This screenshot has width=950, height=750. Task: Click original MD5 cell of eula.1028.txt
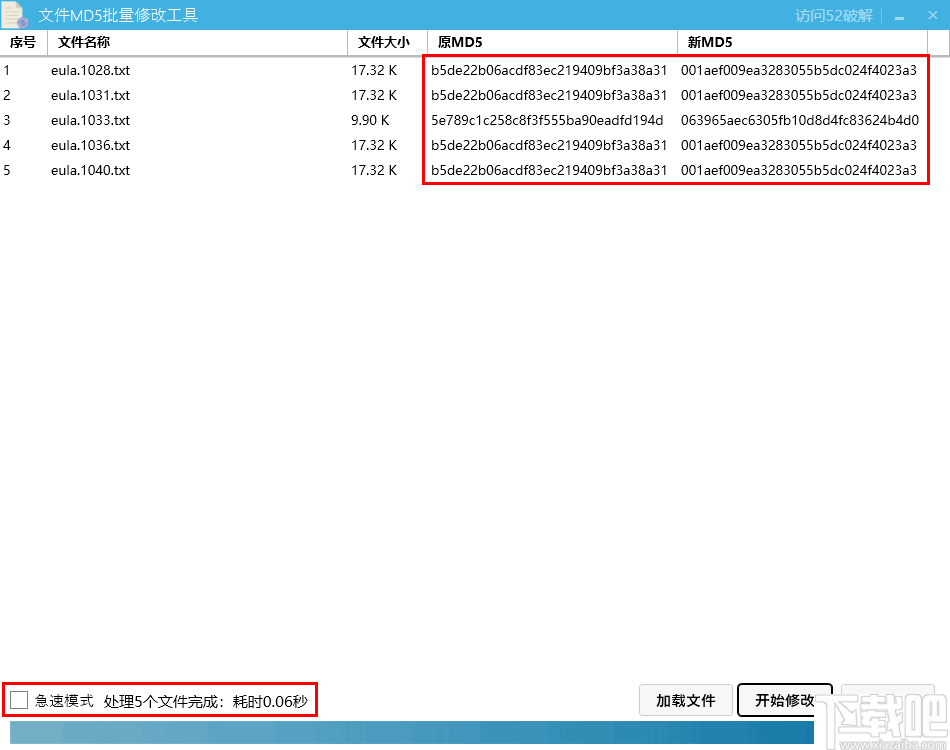point(549,70)
